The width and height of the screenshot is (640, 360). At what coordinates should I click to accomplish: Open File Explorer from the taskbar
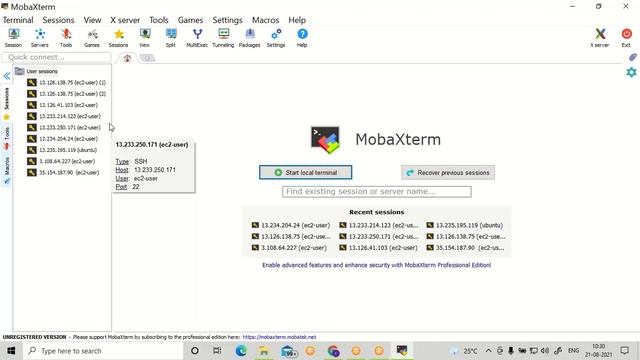coord(264,351)
